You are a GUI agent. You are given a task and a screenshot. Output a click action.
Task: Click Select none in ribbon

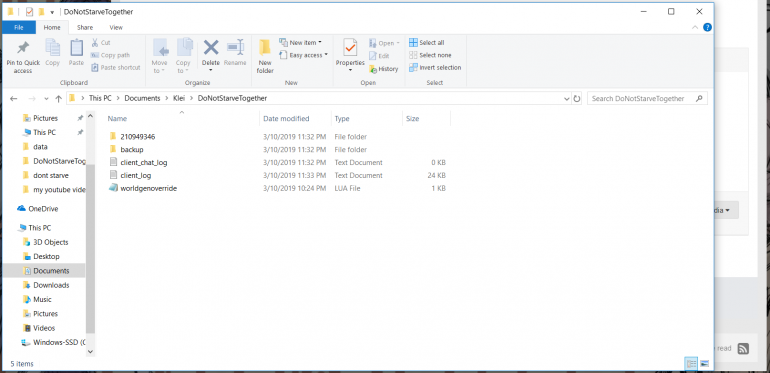coord(430,55)
